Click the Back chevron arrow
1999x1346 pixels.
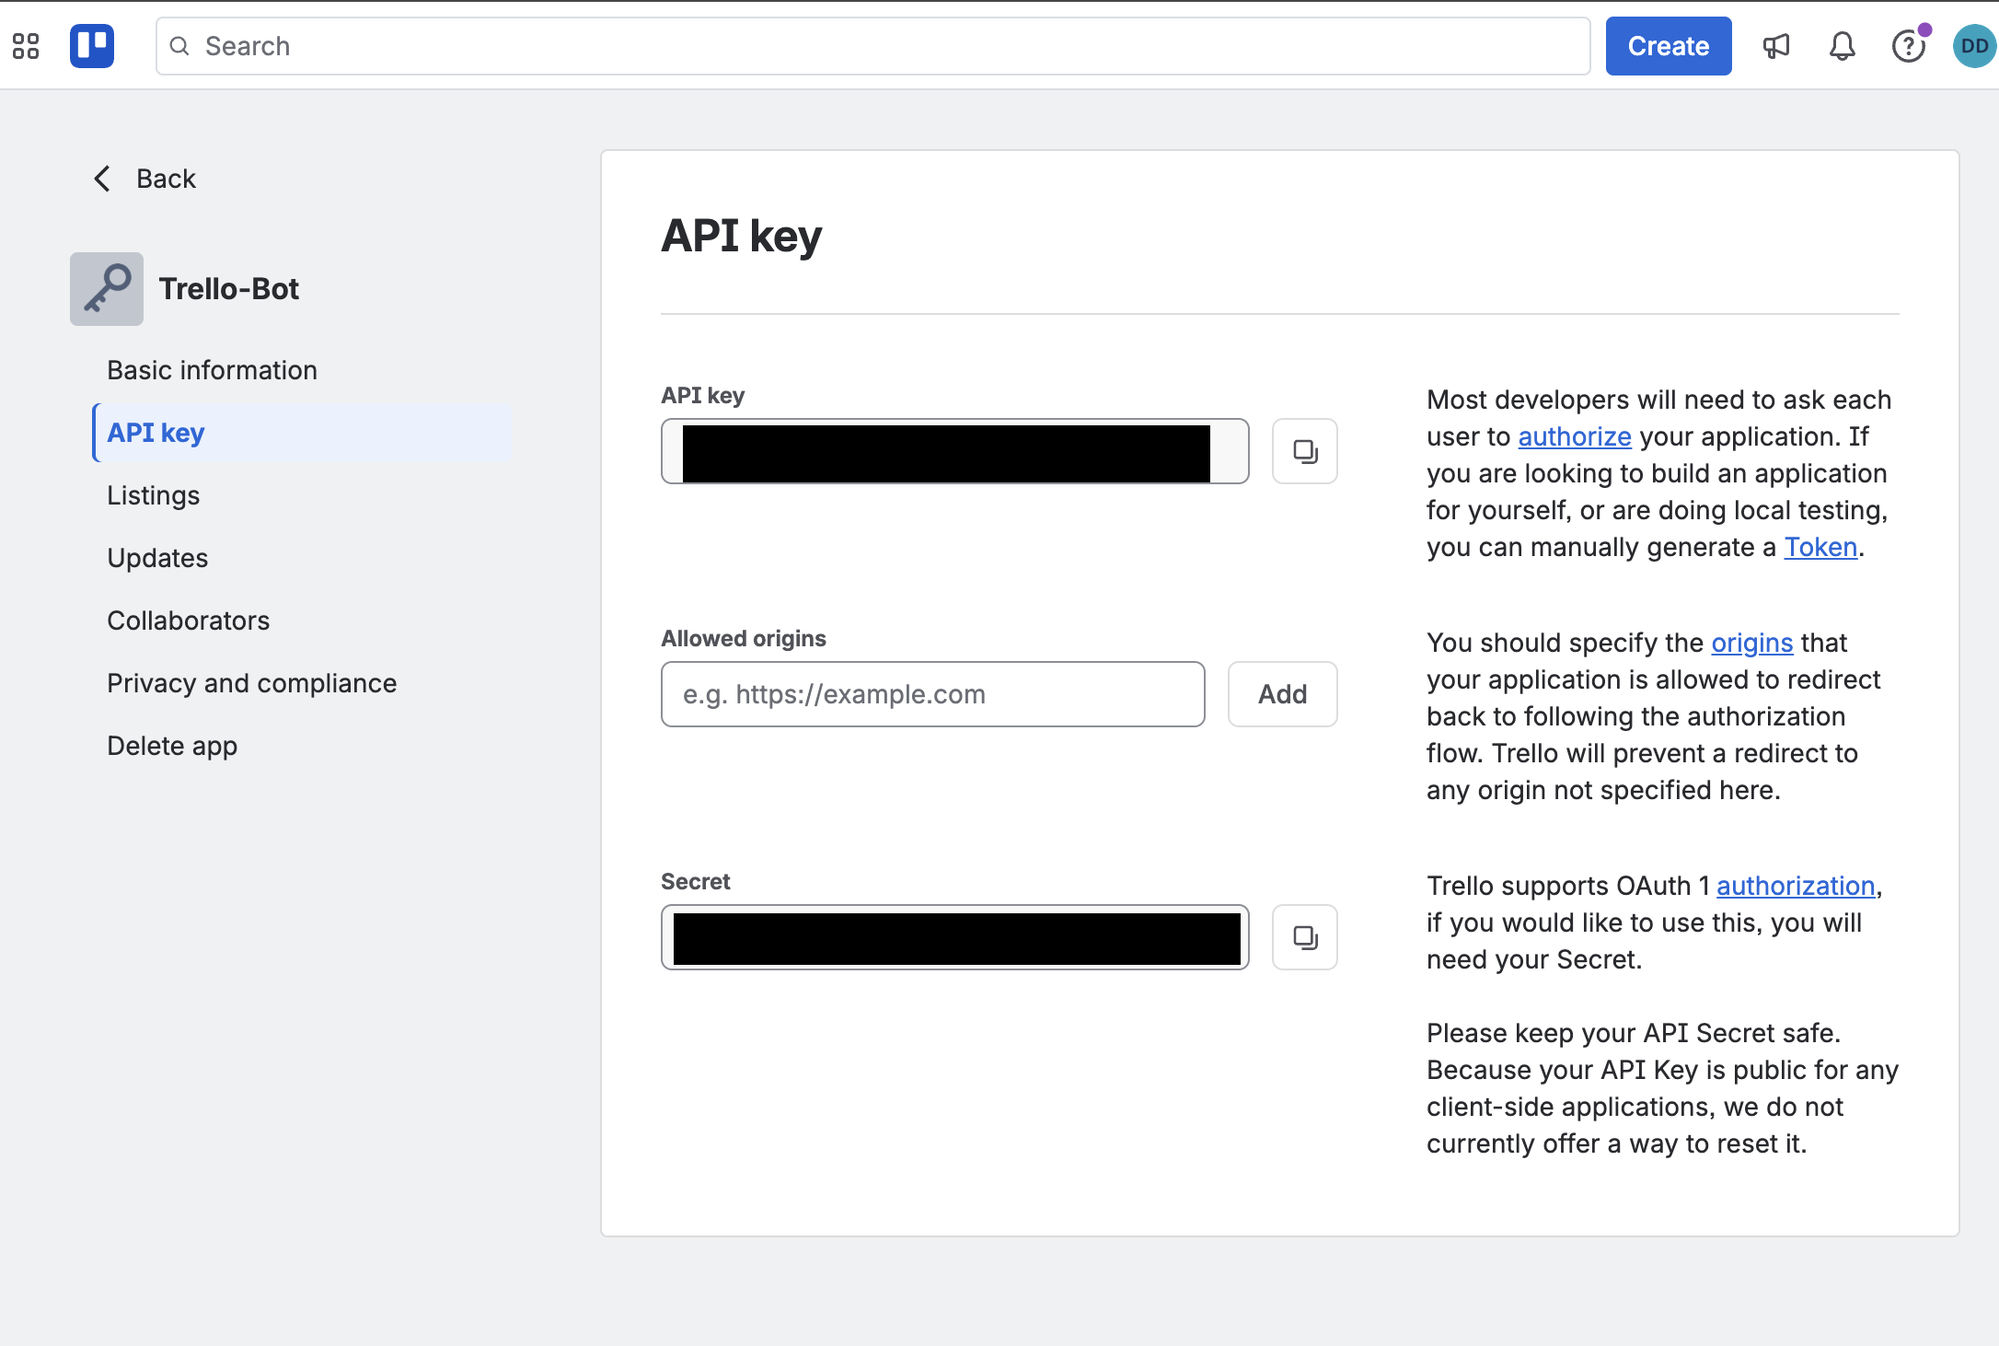(x=102, y=179)
